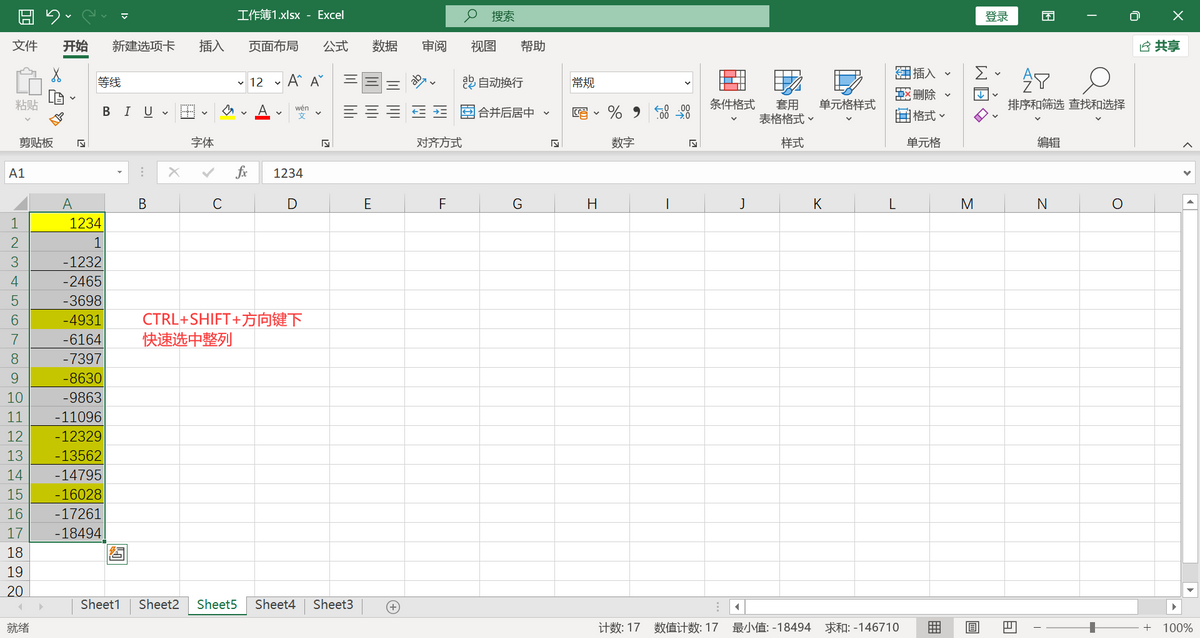Decrease decimal places
Viewport: 1200px width, 638px height.
(x=684, y=112)
